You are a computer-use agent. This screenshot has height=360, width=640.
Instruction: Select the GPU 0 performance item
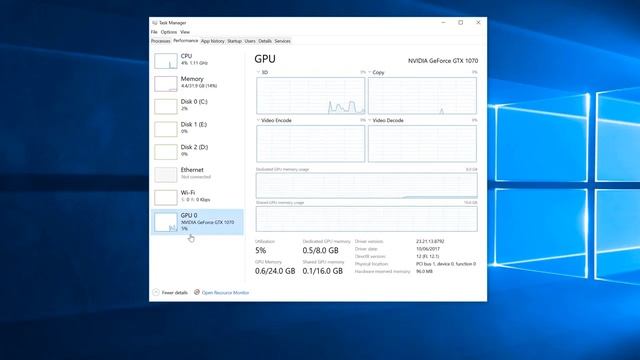point(198,222)
